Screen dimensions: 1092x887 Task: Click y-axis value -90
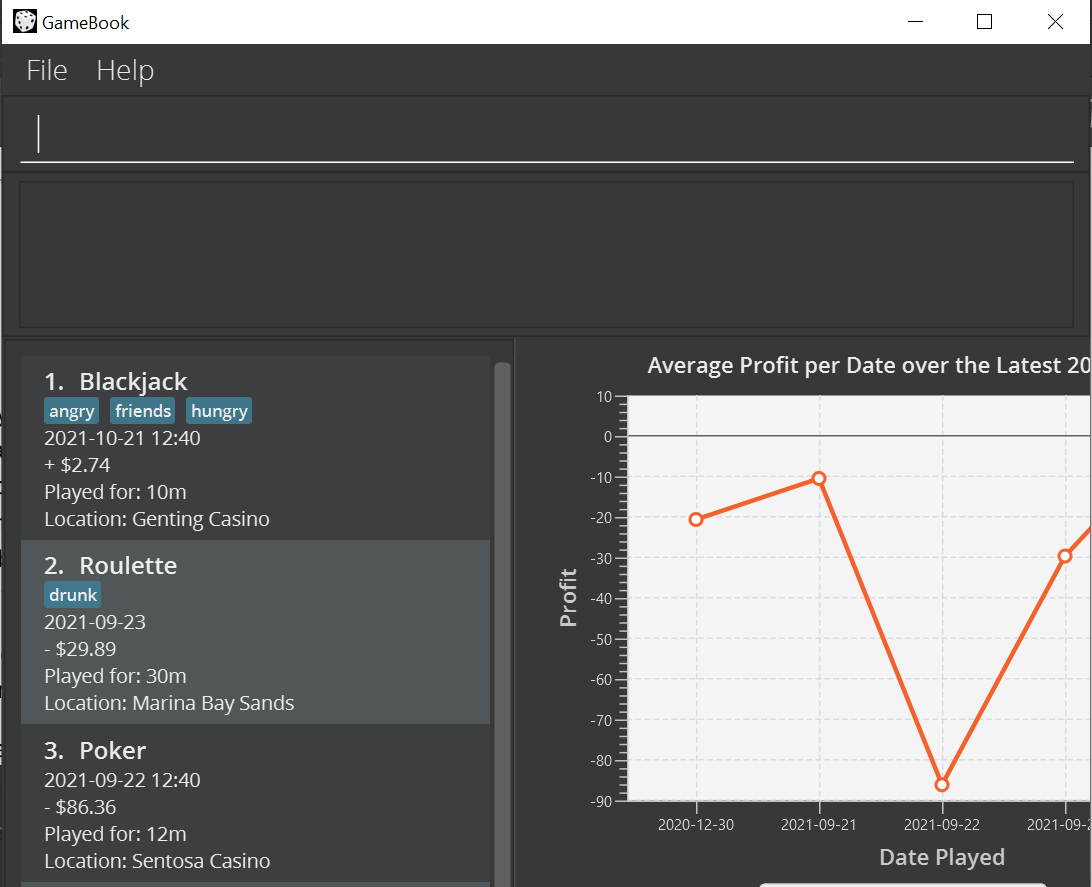[x=601, y=801]
